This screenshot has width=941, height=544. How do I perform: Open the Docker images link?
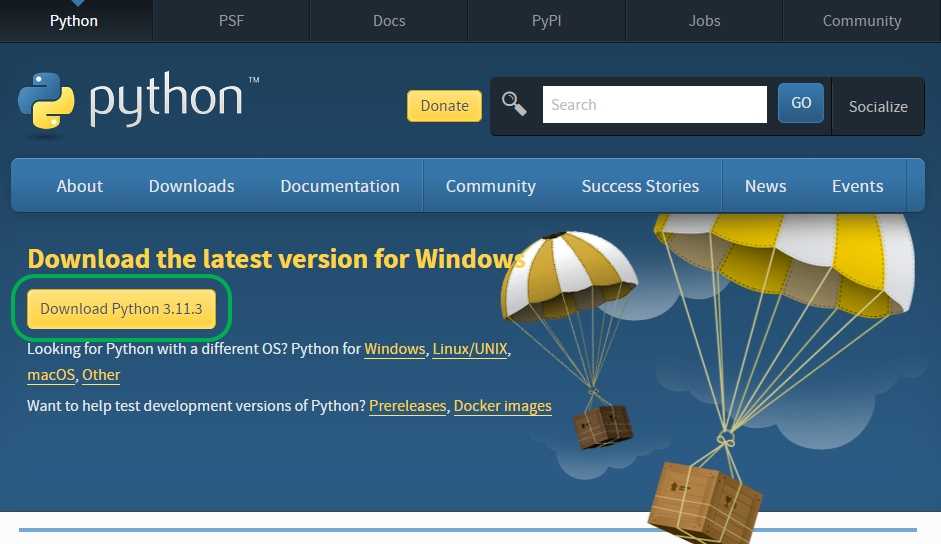(x=502, y=406)
